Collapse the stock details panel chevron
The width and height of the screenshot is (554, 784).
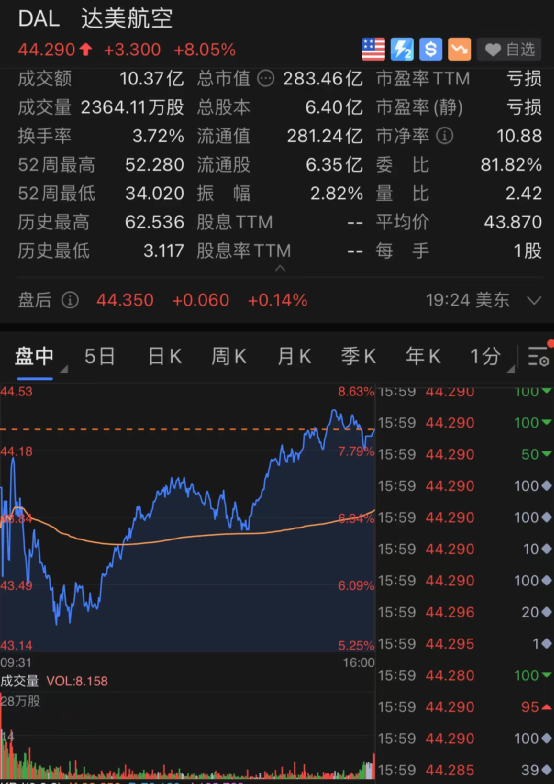(x=280, y=268)
